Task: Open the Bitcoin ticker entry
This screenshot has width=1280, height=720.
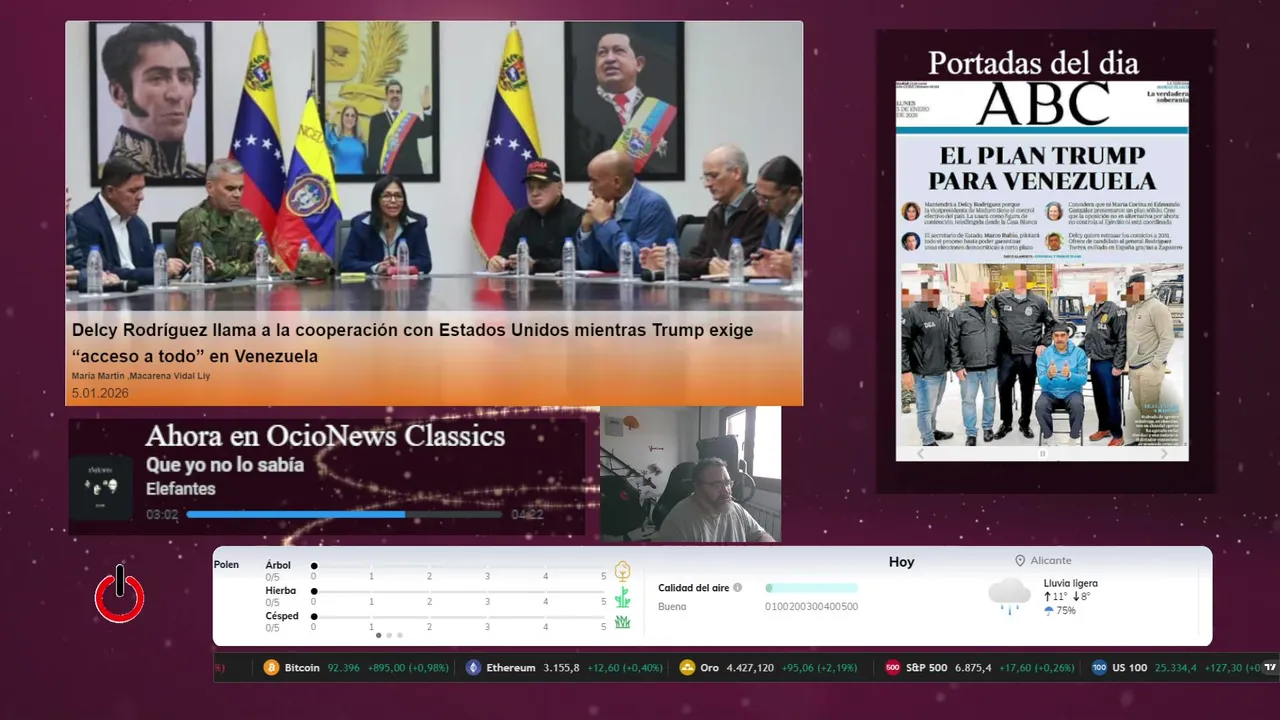Action: 356,667
